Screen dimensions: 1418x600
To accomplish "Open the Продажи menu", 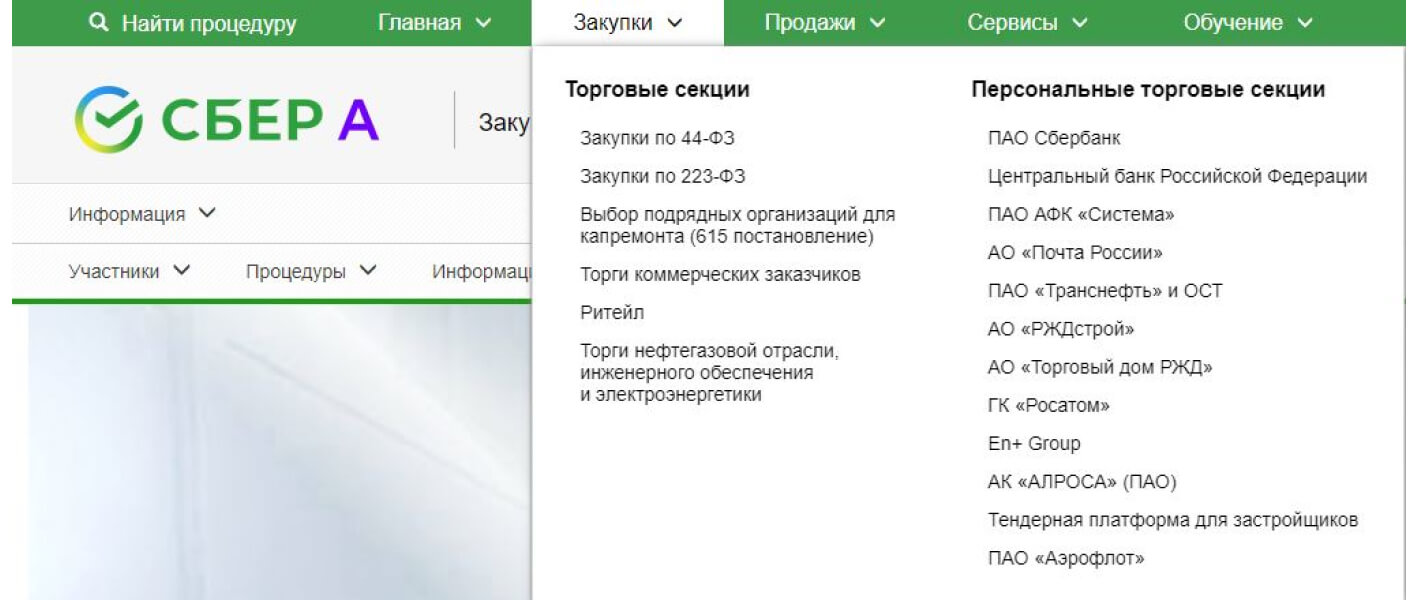I will [x=825, y=22].
